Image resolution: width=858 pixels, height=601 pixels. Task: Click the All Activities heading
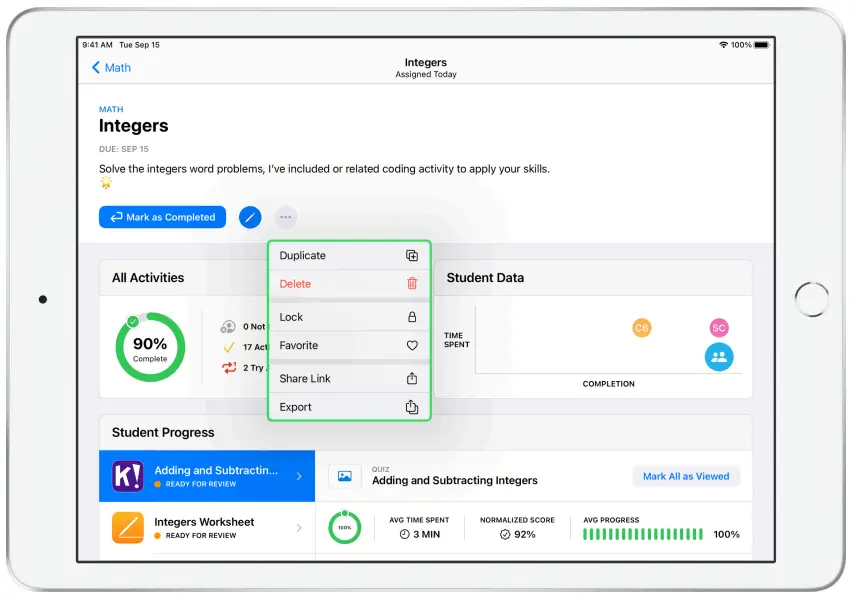148,278
